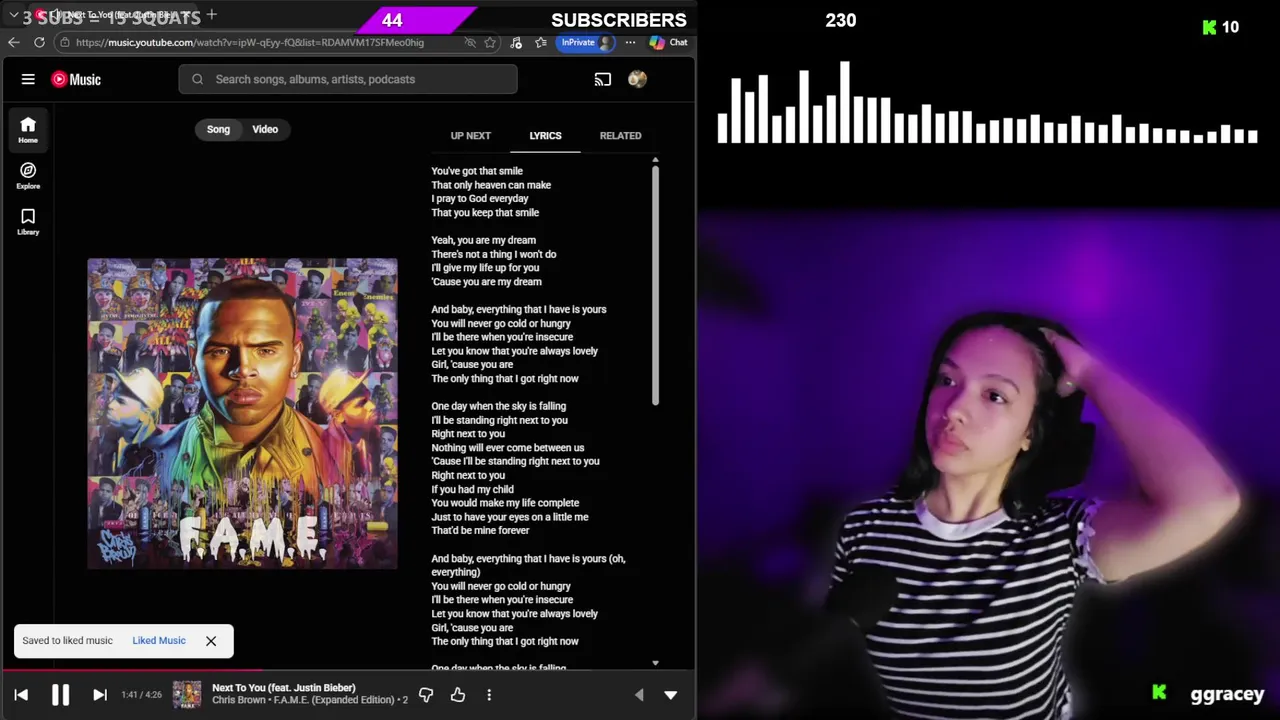The image size is (1280, 720).
Task: Open Explore in the sidebar
Action: tap(28, 176)
